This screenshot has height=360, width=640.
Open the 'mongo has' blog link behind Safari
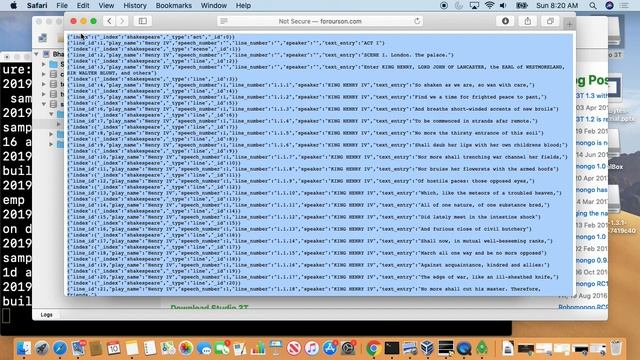coord(592,190)
